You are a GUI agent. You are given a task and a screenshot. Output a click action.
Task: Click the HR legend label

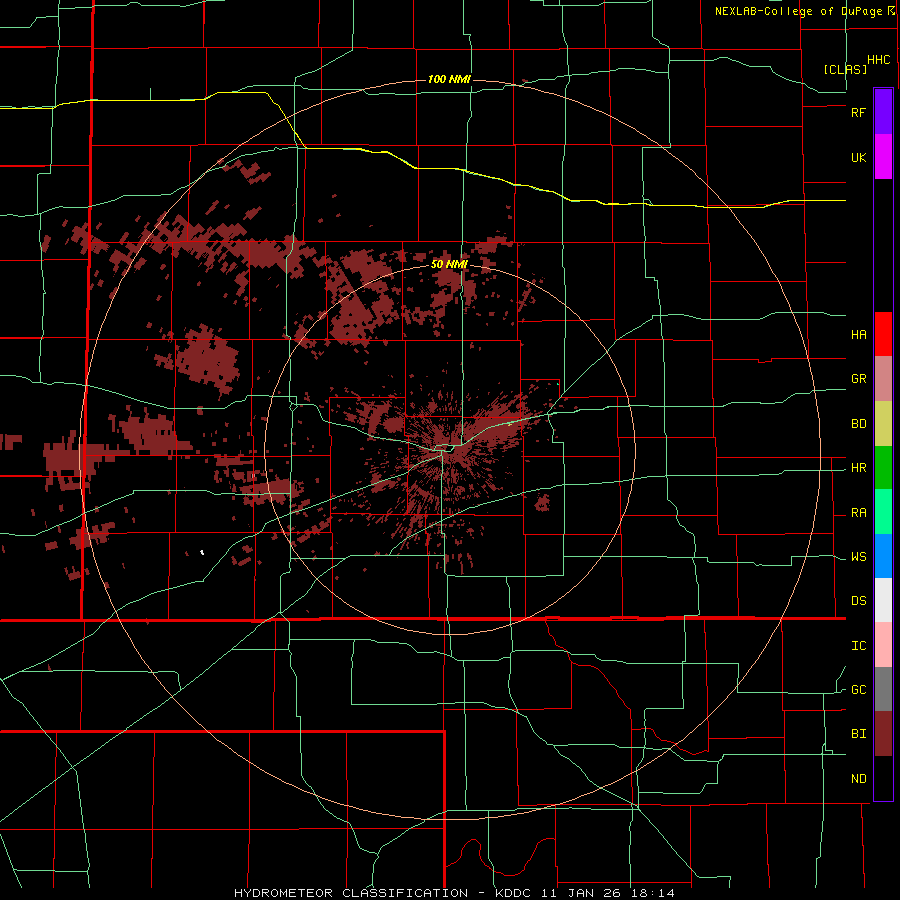[858, 468]
